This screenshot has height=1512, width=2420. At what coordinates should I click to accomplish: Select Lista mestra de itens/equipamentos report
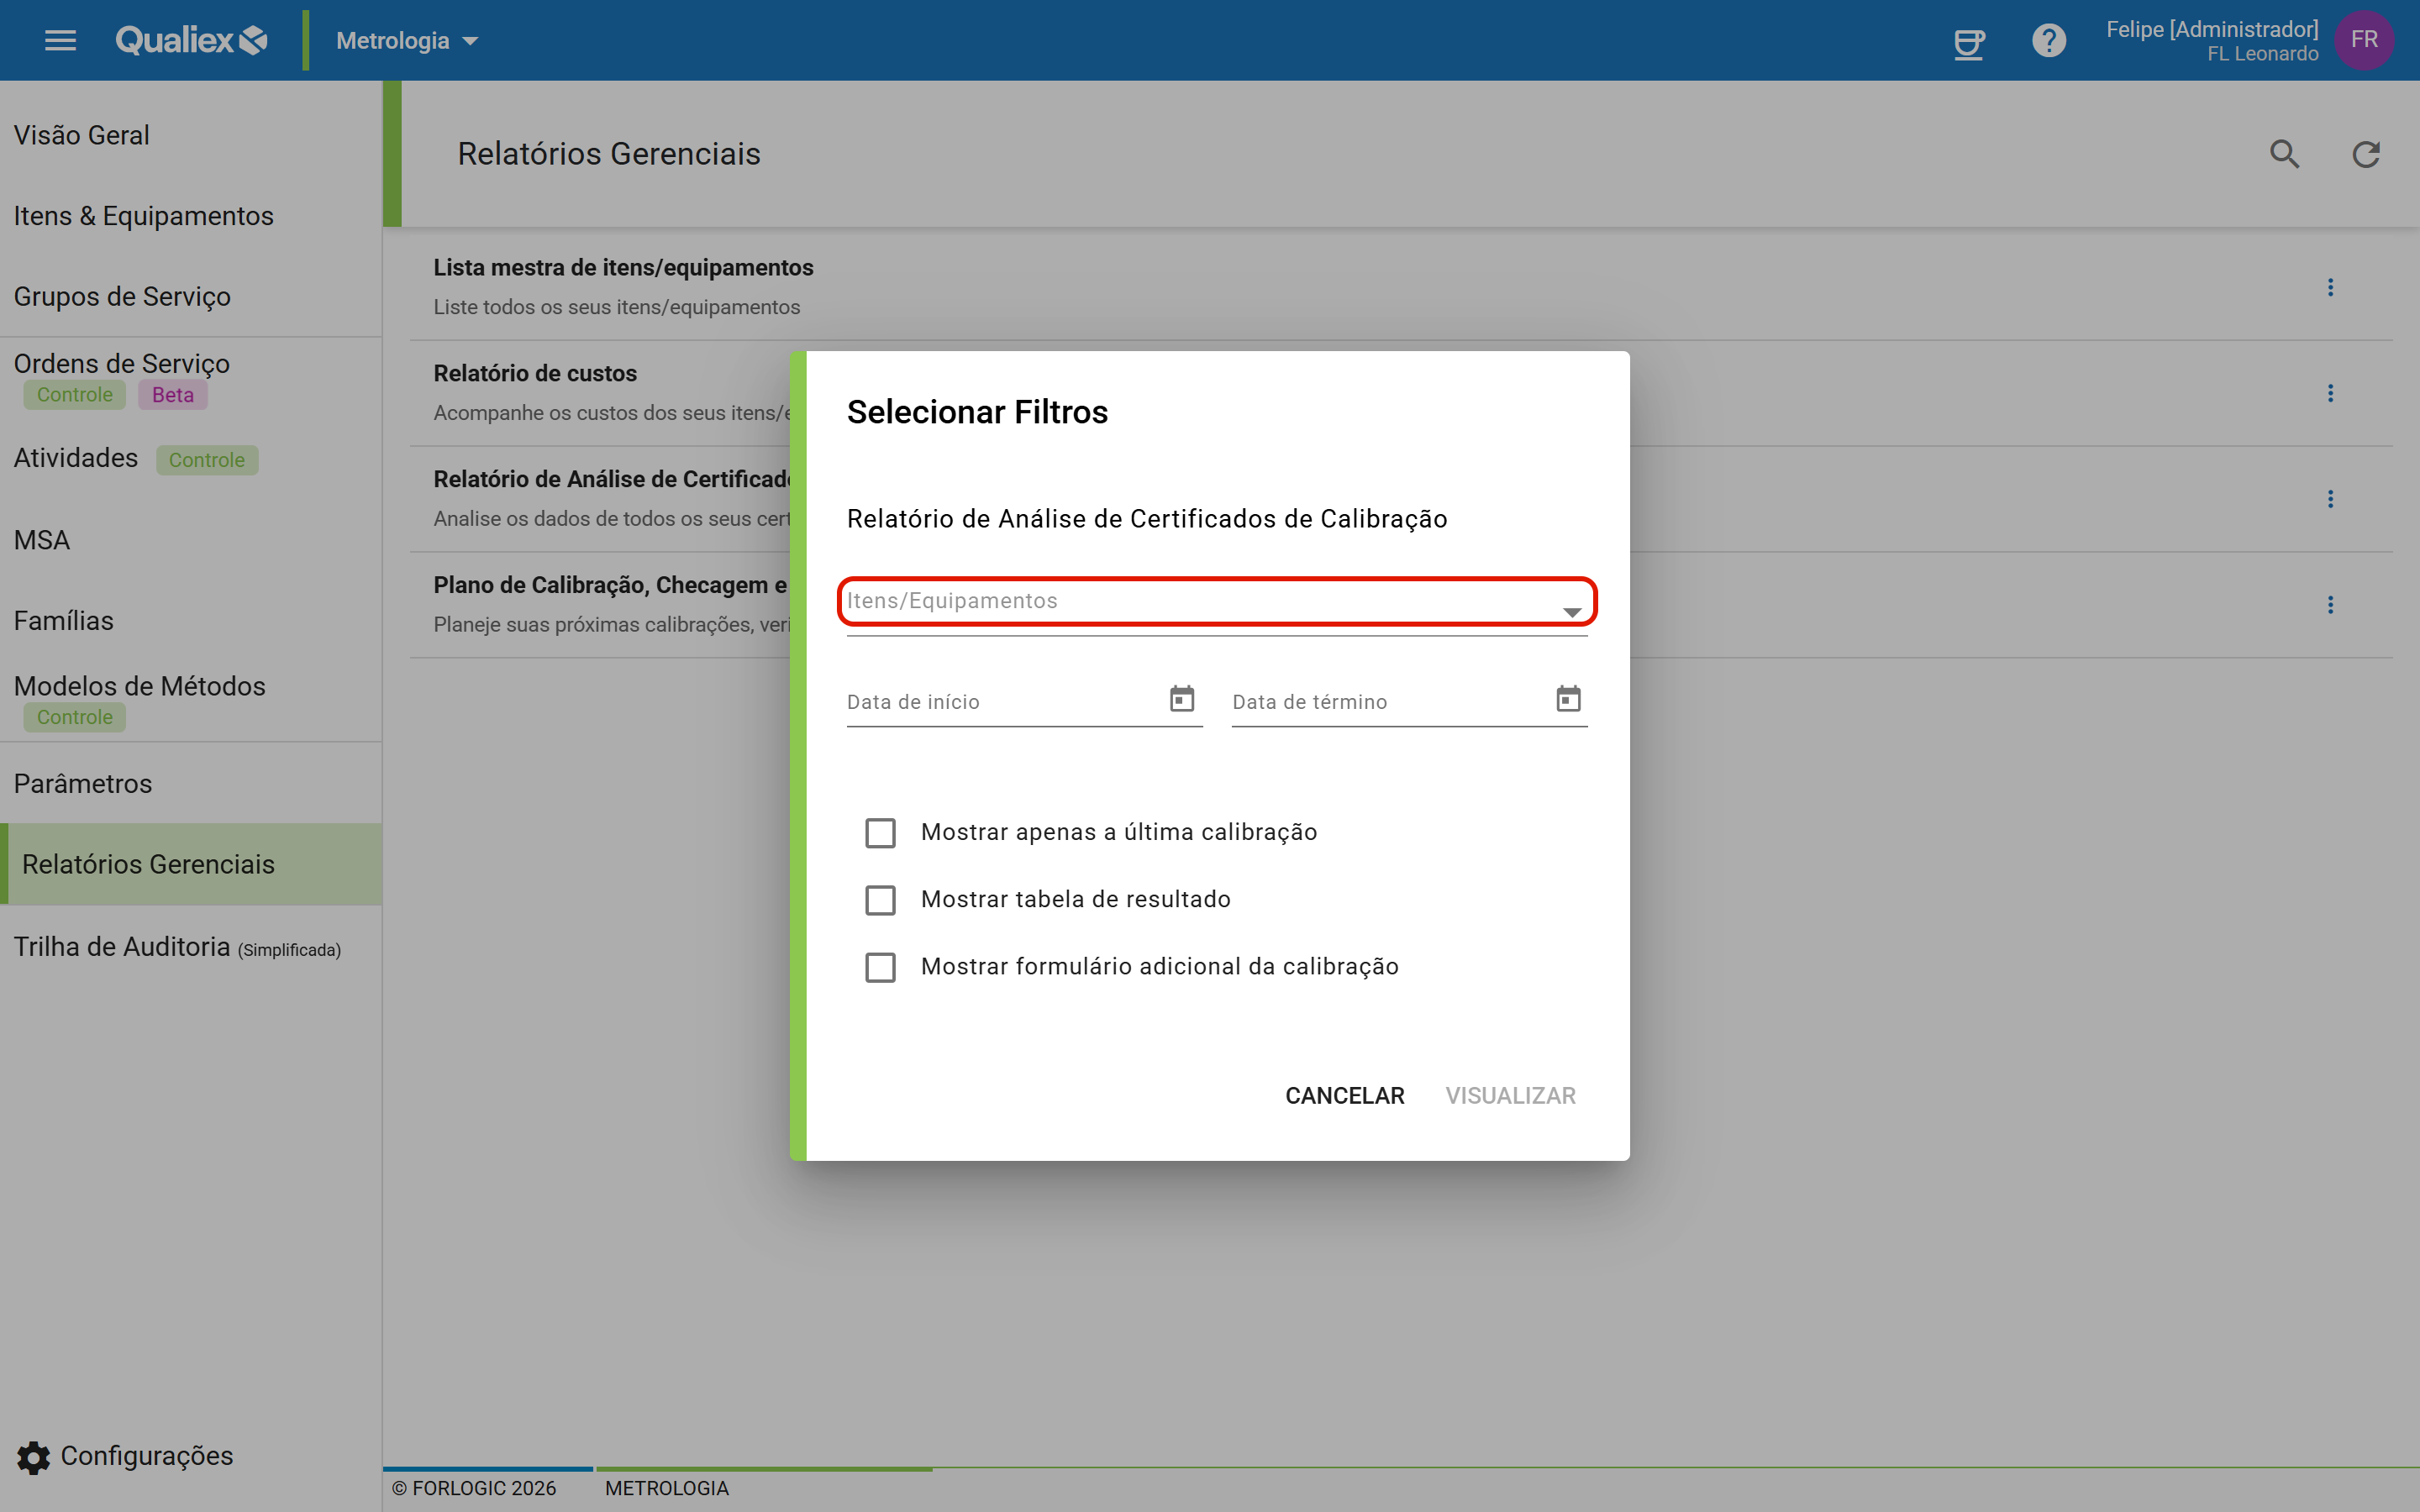[1401, 288]
